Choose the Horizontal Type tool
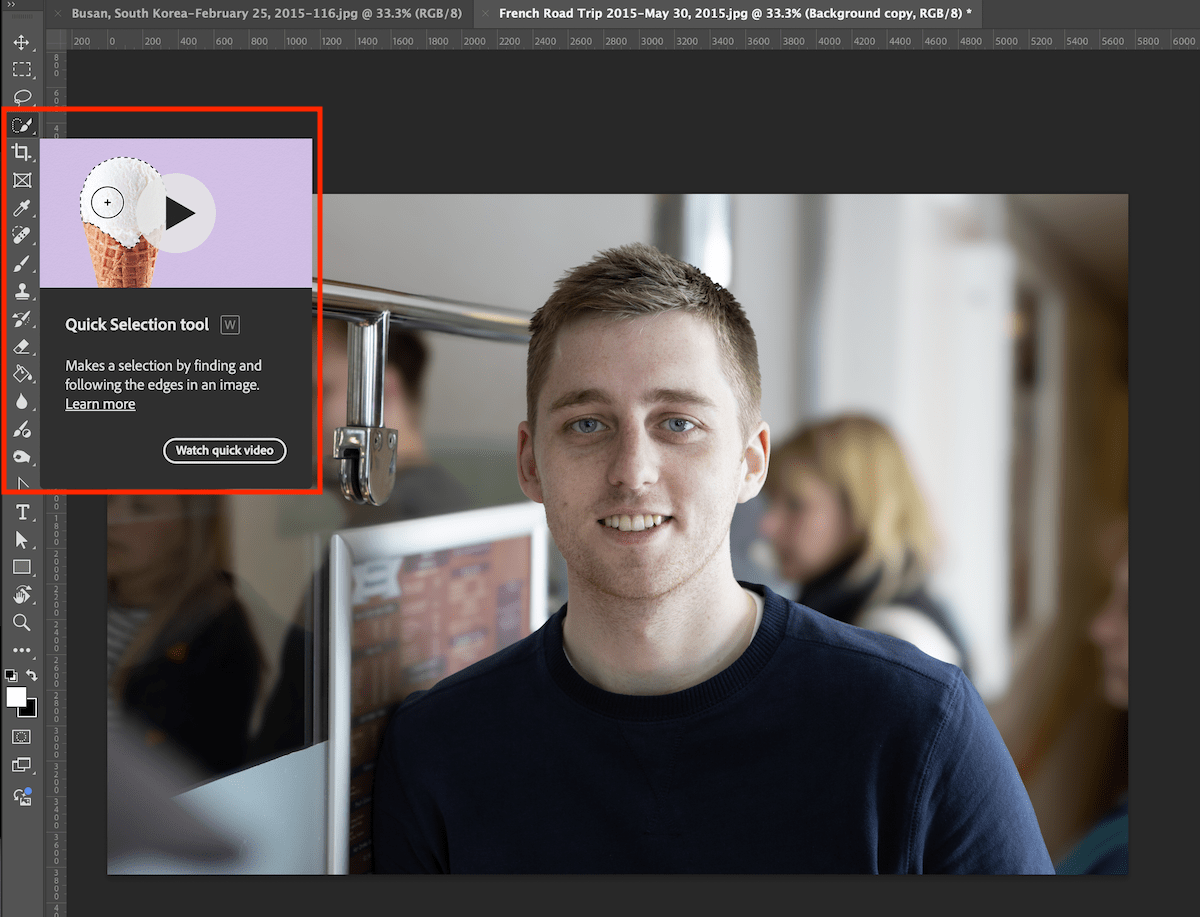 point(22,511)
